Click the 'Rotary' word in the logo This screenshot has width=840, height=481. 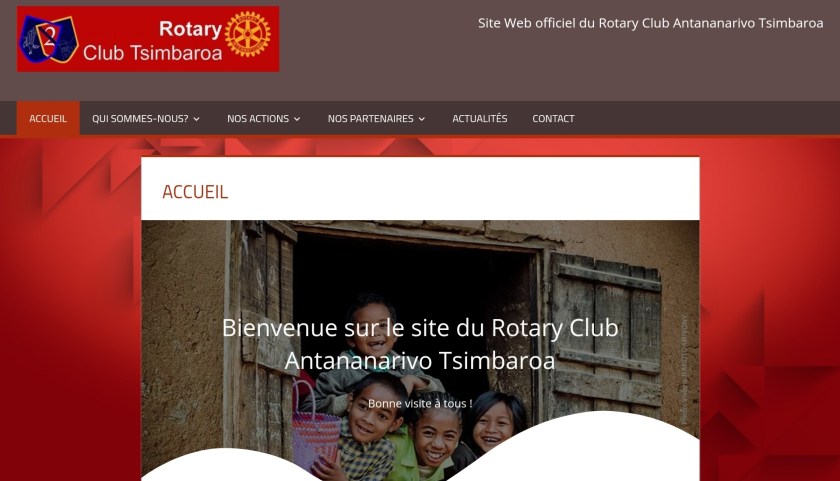click(x=190, y=29)
